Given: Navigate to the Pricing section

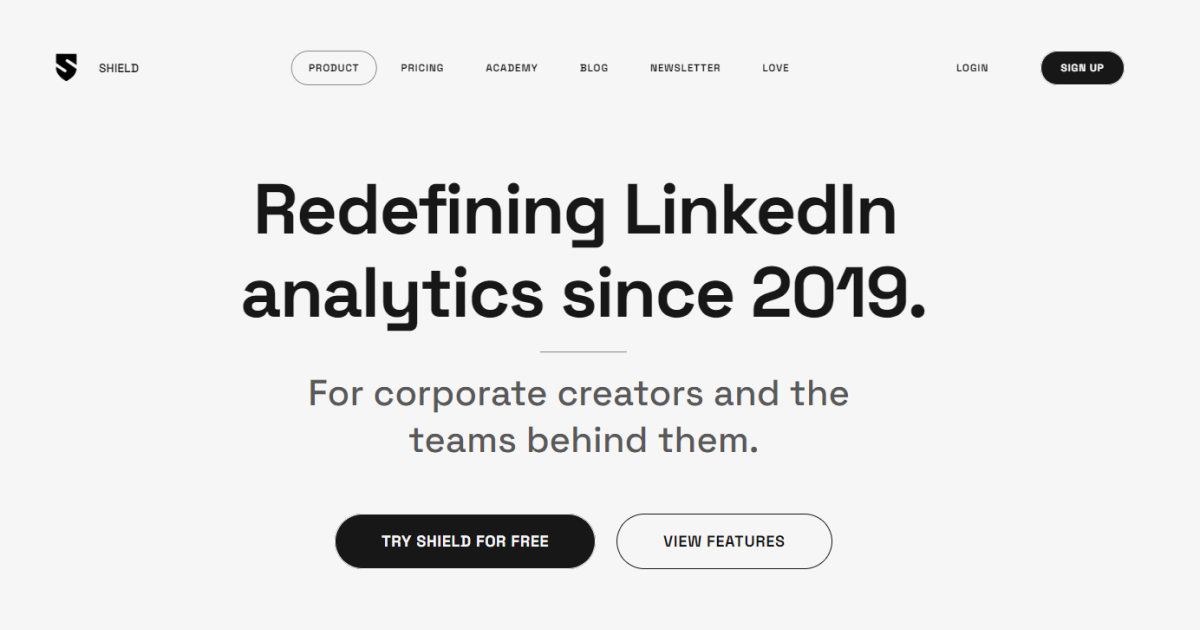Looking at the screenshot, I should (x=422, y=68).
